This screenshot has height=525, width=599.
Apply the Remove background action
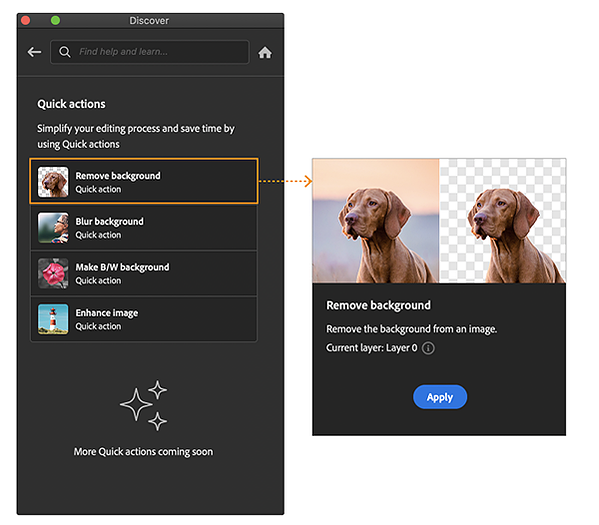coord(440,397)
